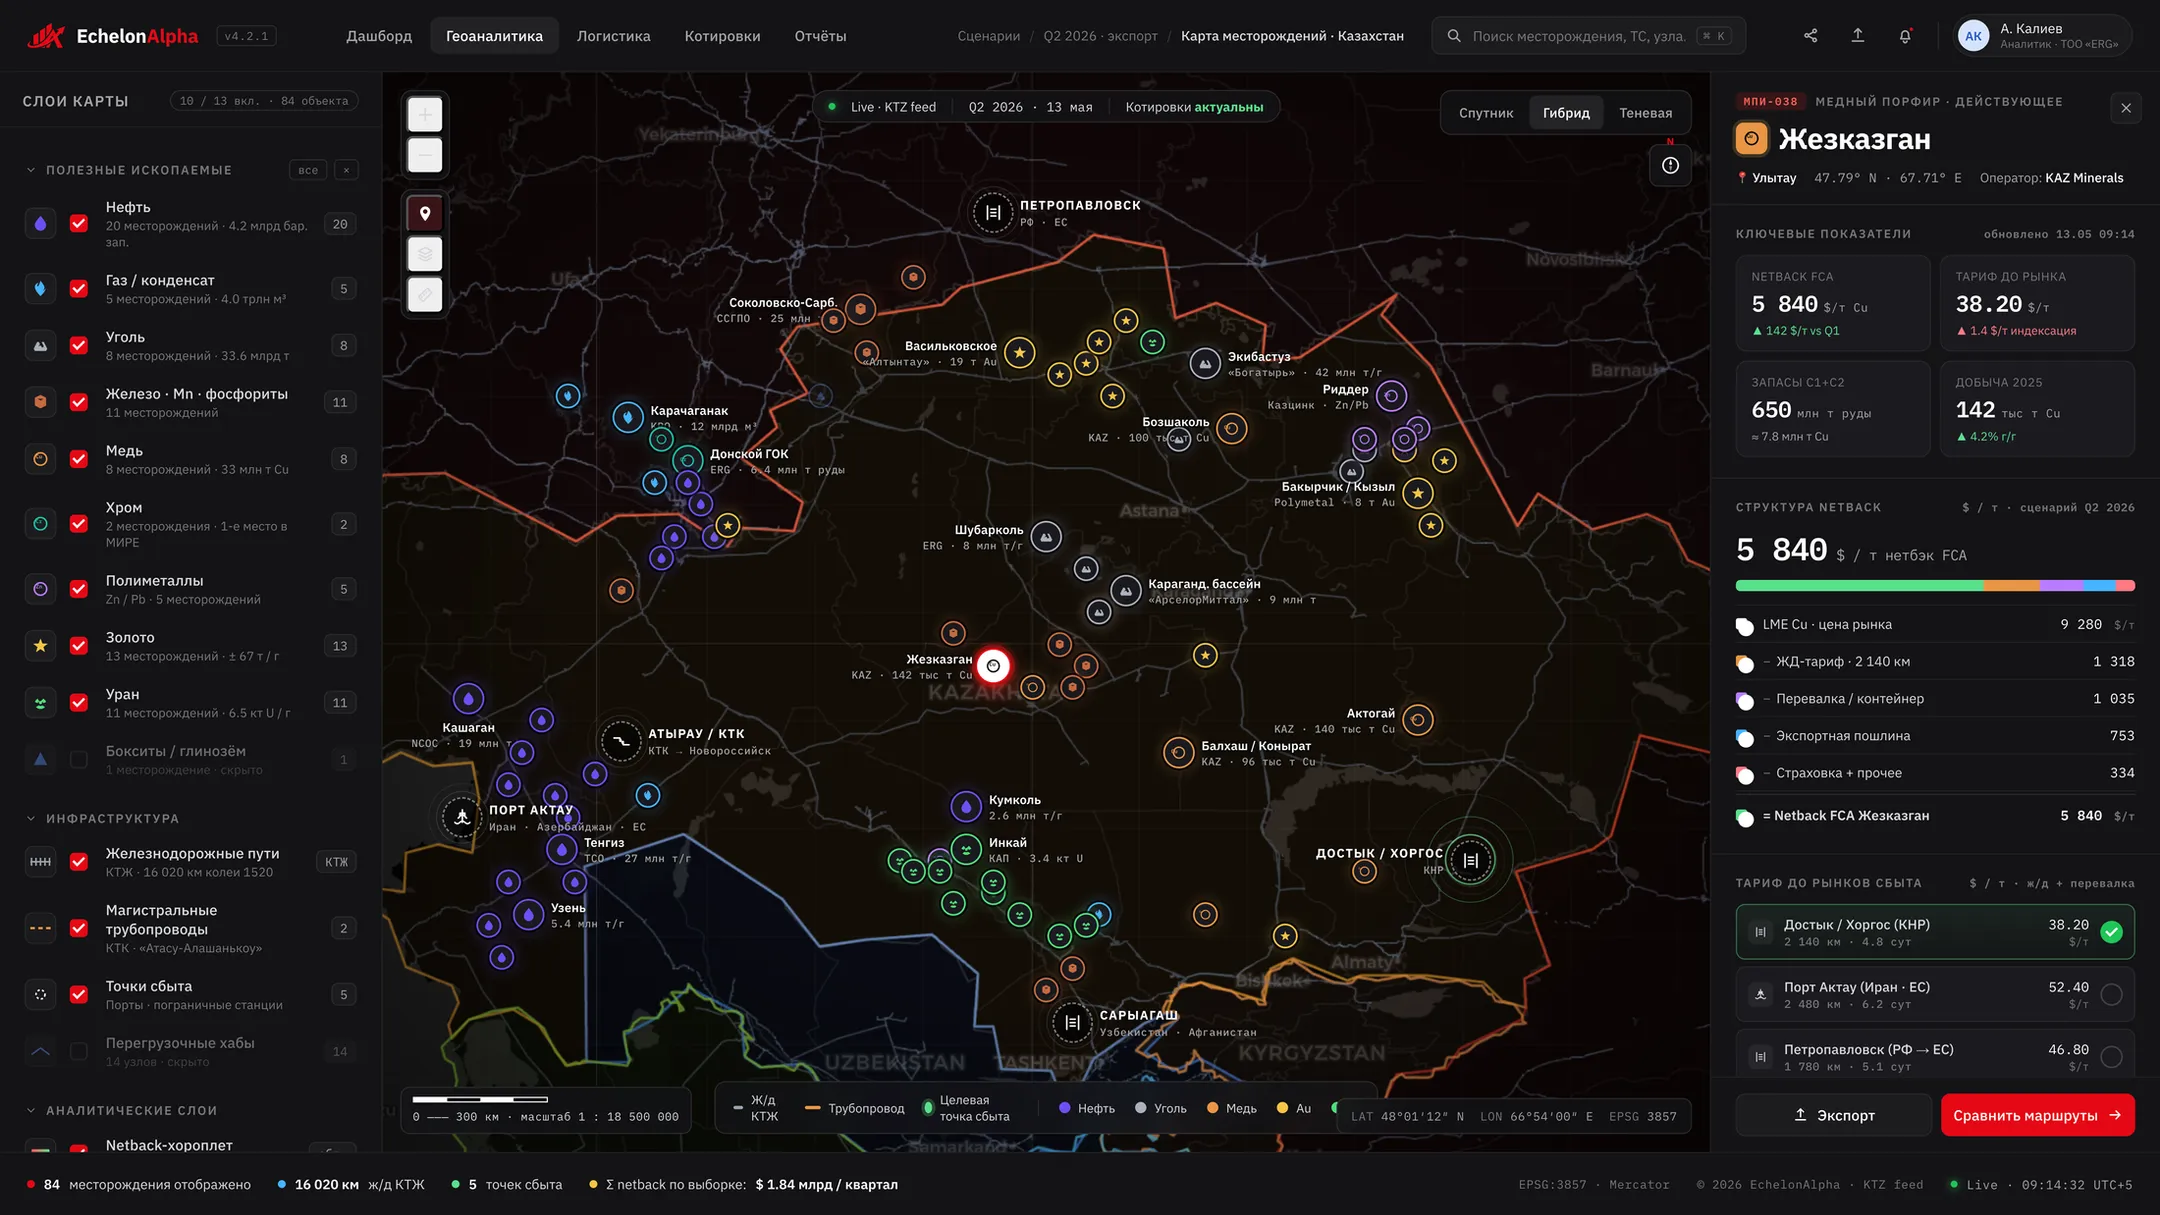Click the 'все' select-all minerals button
The height and width of the screenshot is (1215, 2160).
[x=308, y=170]
